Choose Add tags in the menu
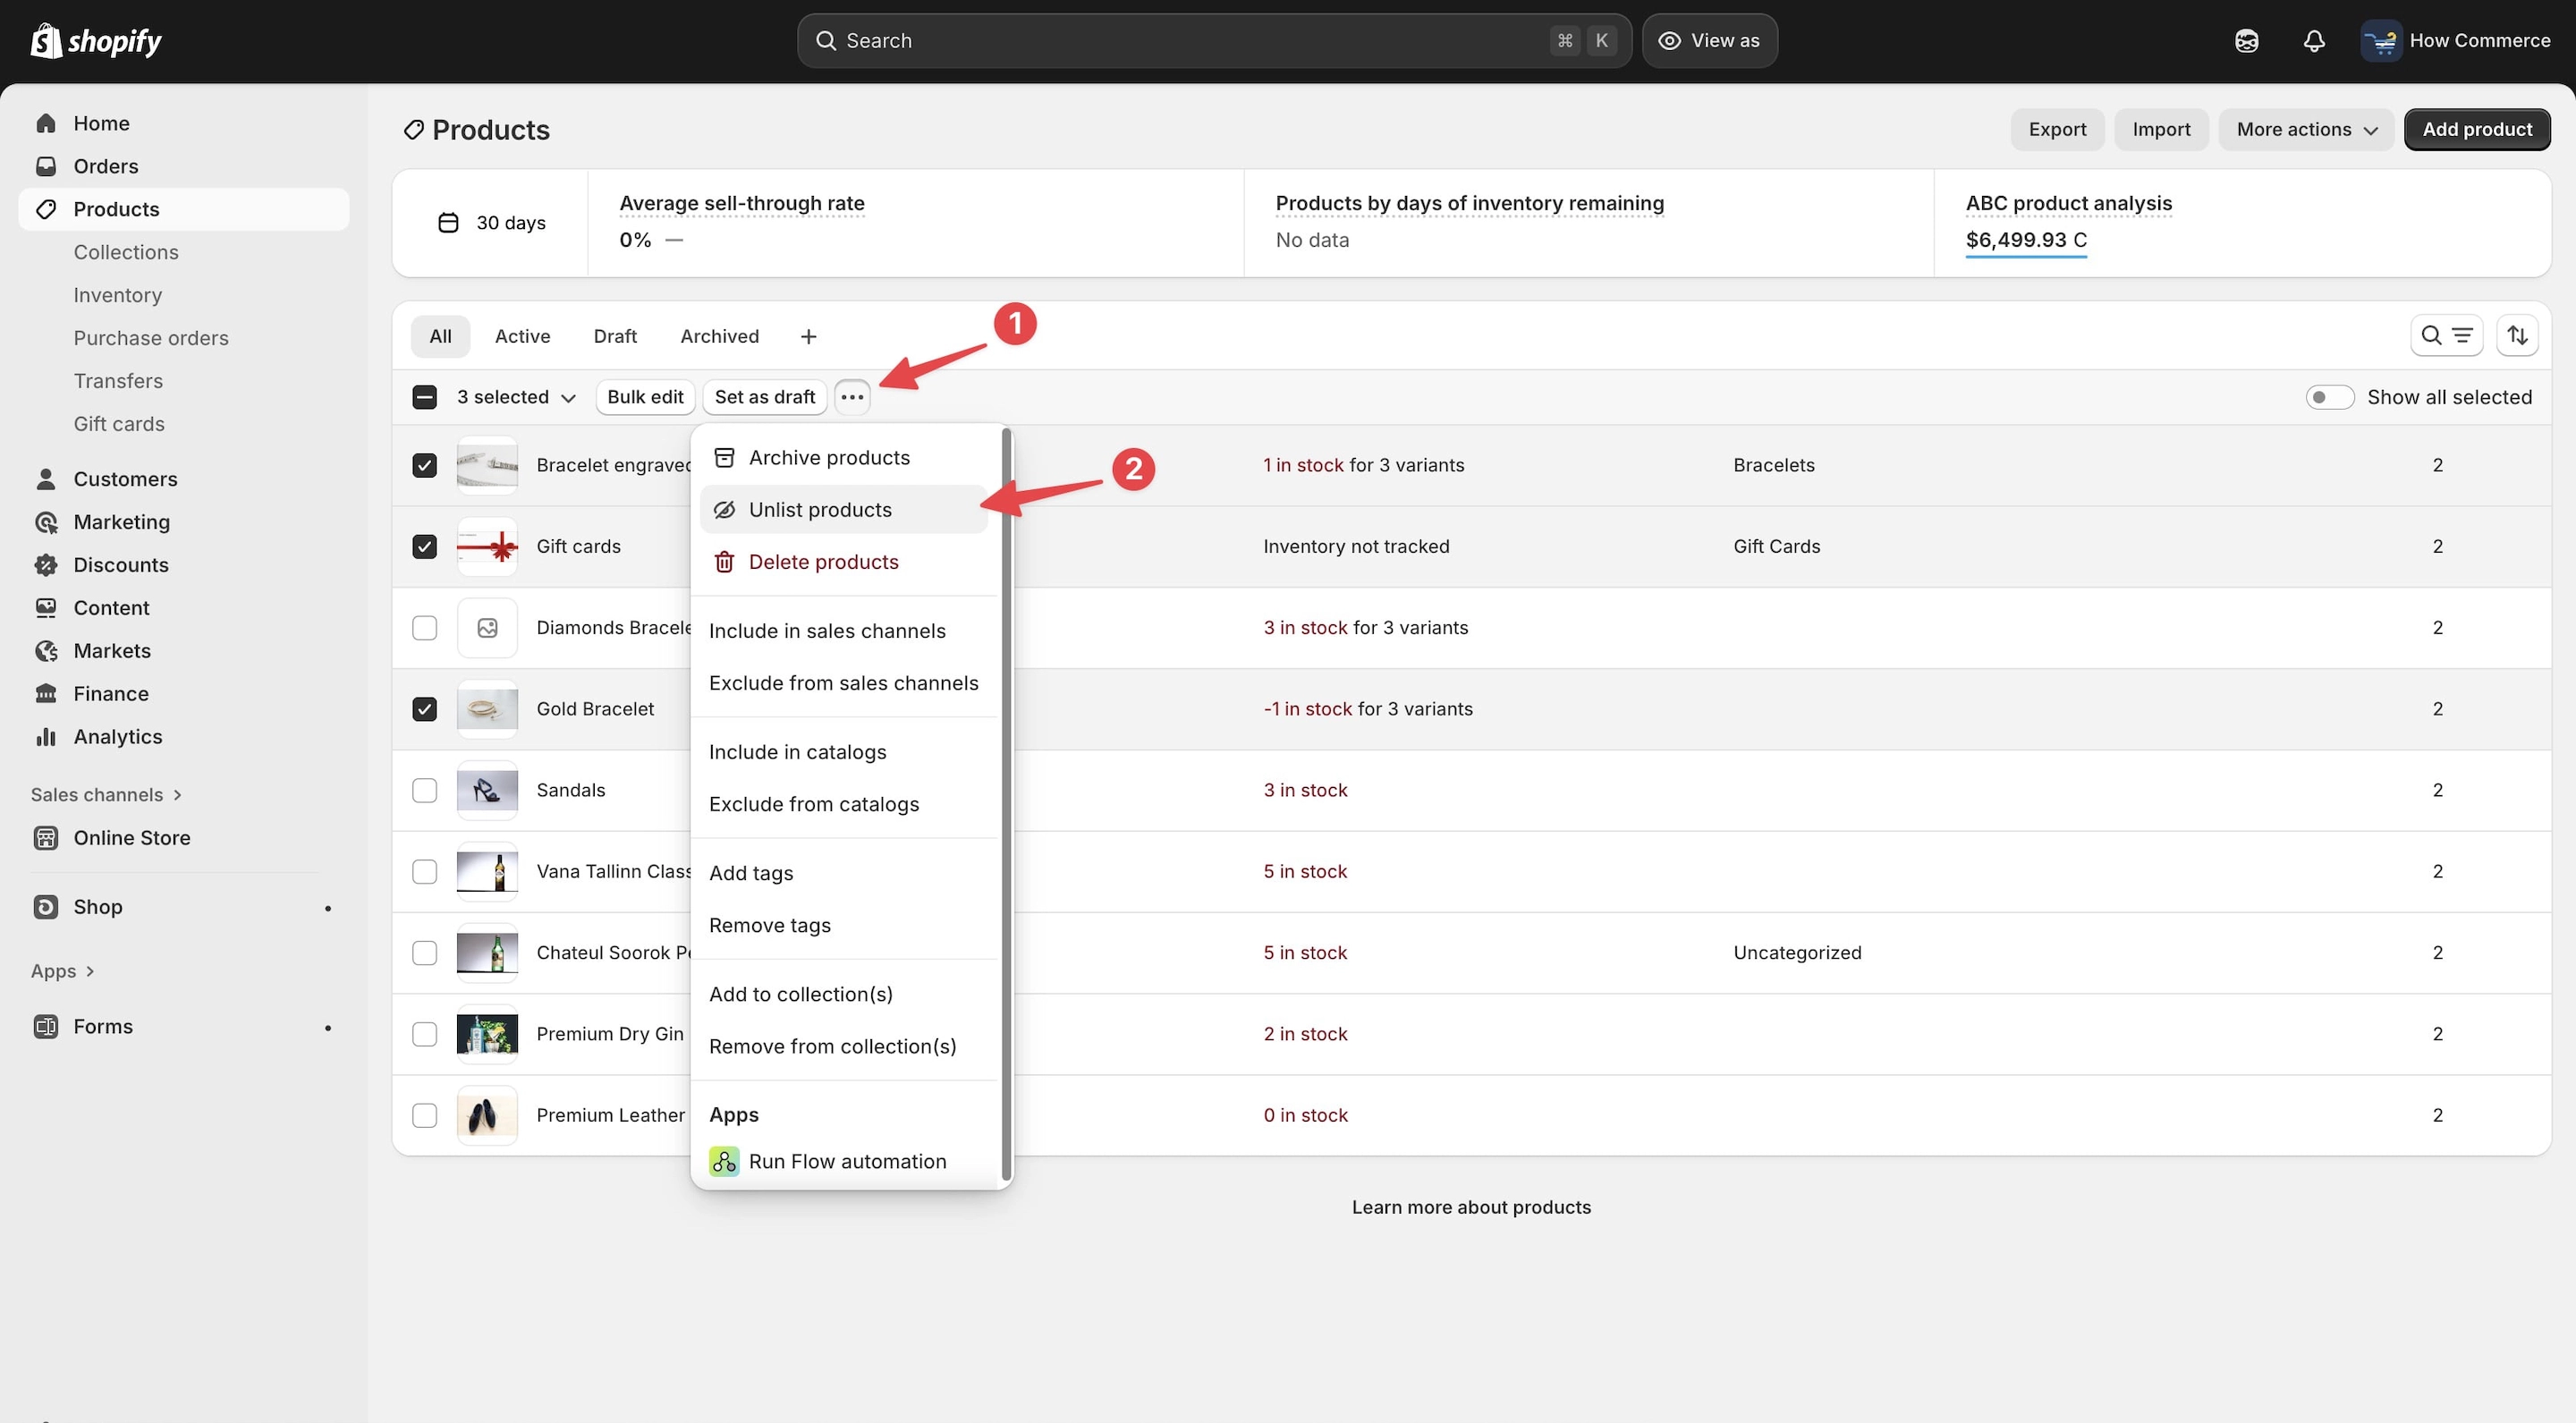 click(x=844, y=873)
